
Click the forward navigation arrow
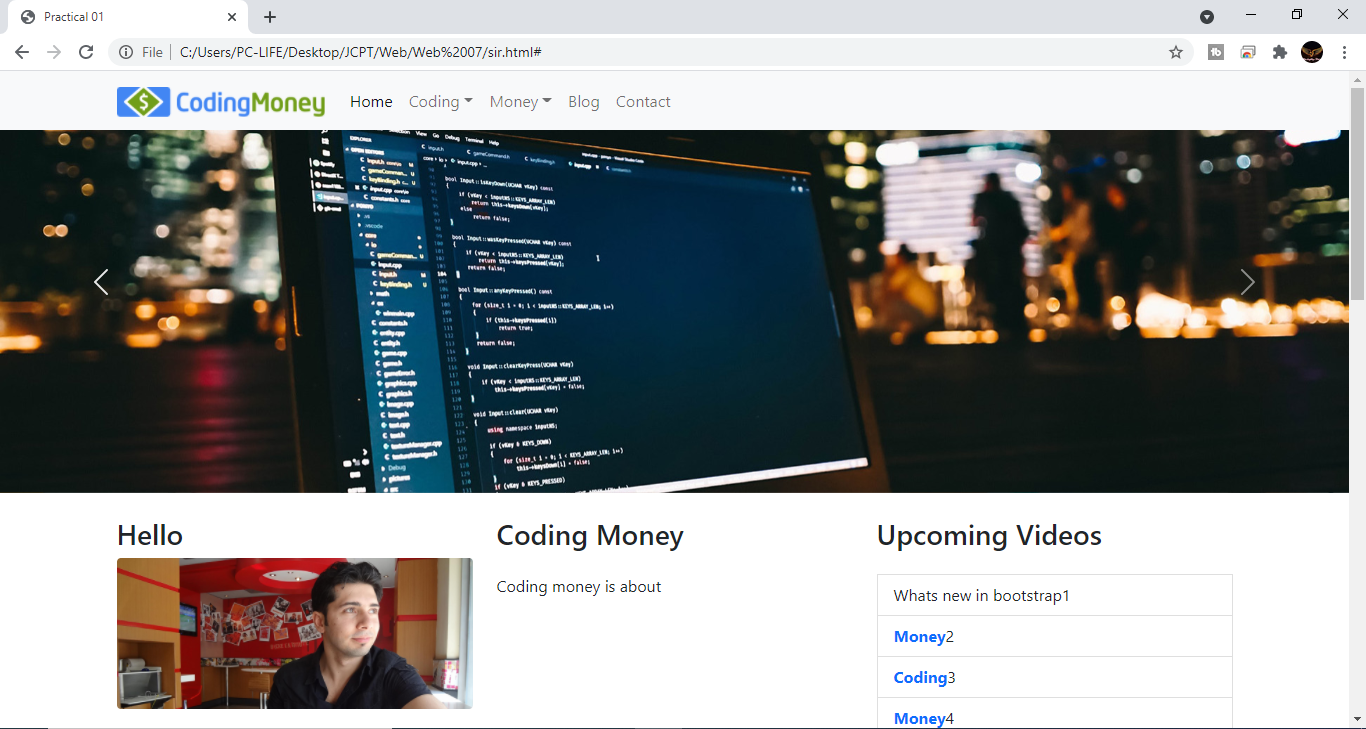pos(54,51)
